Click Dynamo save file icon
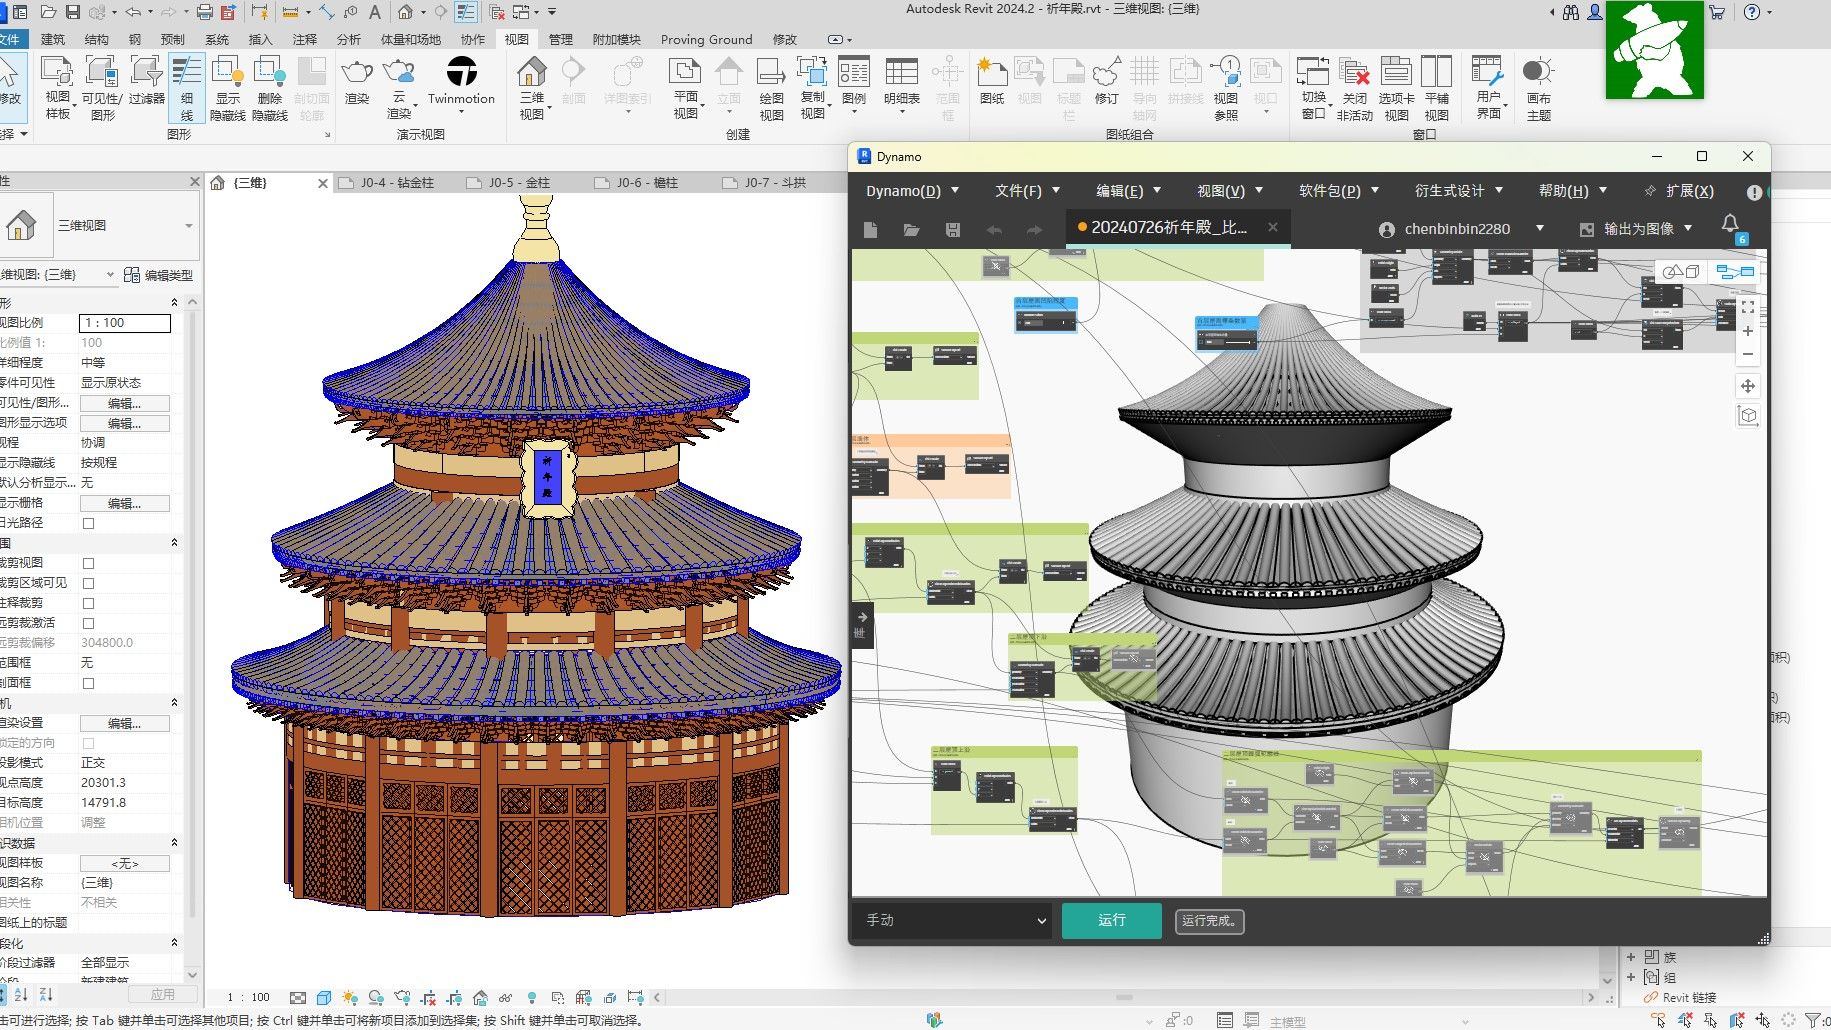The image size is (1831, 1030). coord(953,230)
